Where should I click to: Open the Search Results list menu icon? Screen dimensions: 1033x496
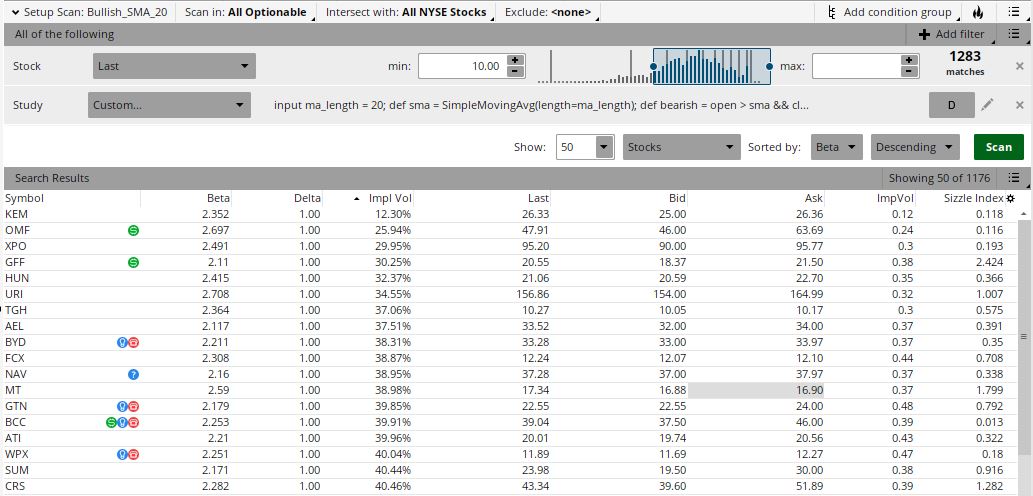(x=1014, y=178)
